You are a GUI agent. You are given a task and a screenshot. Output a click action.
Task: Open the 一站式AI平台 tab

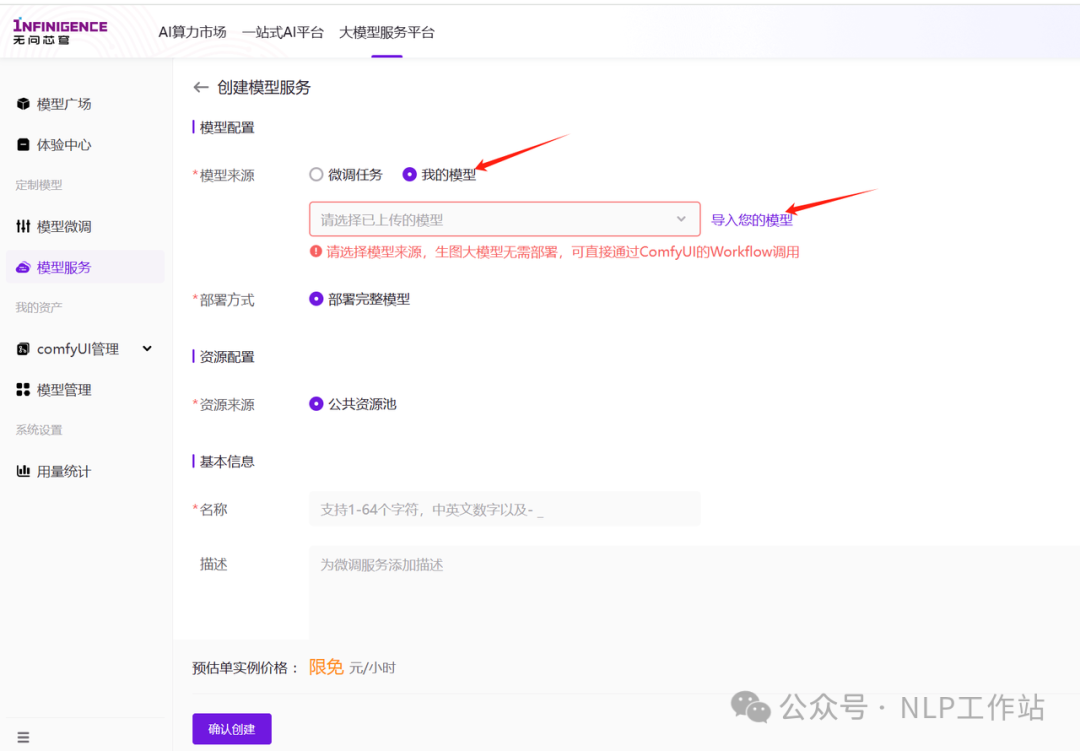pos(282,32)
